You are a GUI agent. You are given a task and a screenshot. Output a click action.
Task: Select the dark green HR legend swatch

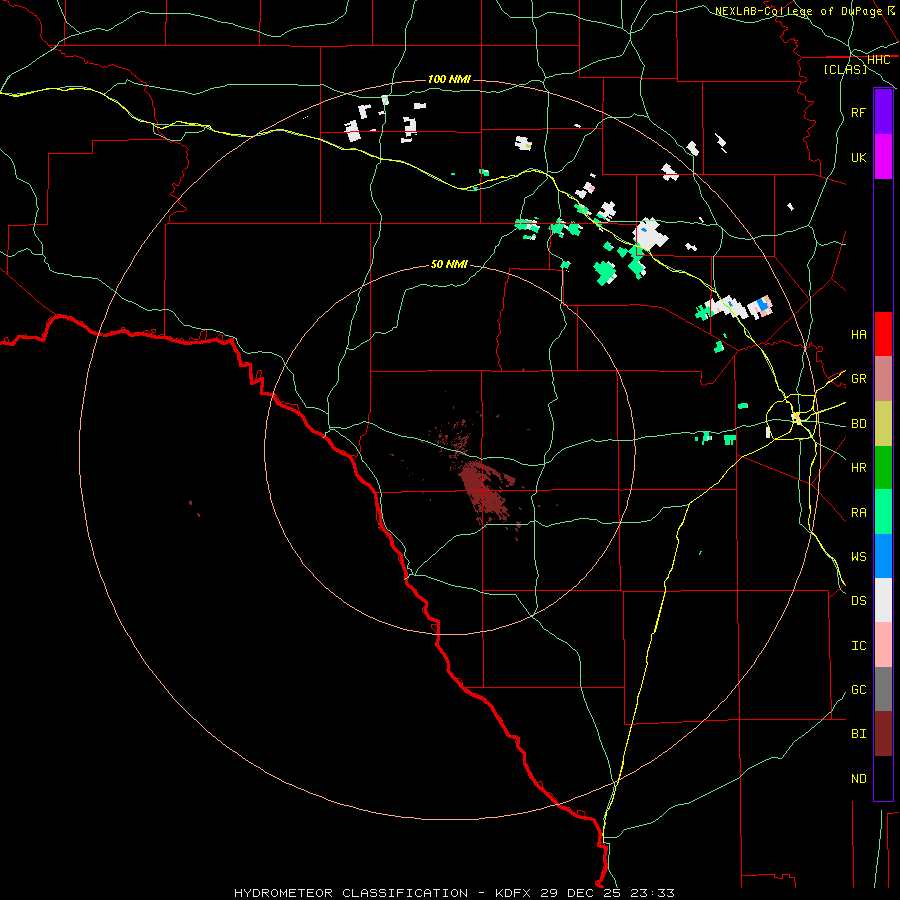[883, 468]
